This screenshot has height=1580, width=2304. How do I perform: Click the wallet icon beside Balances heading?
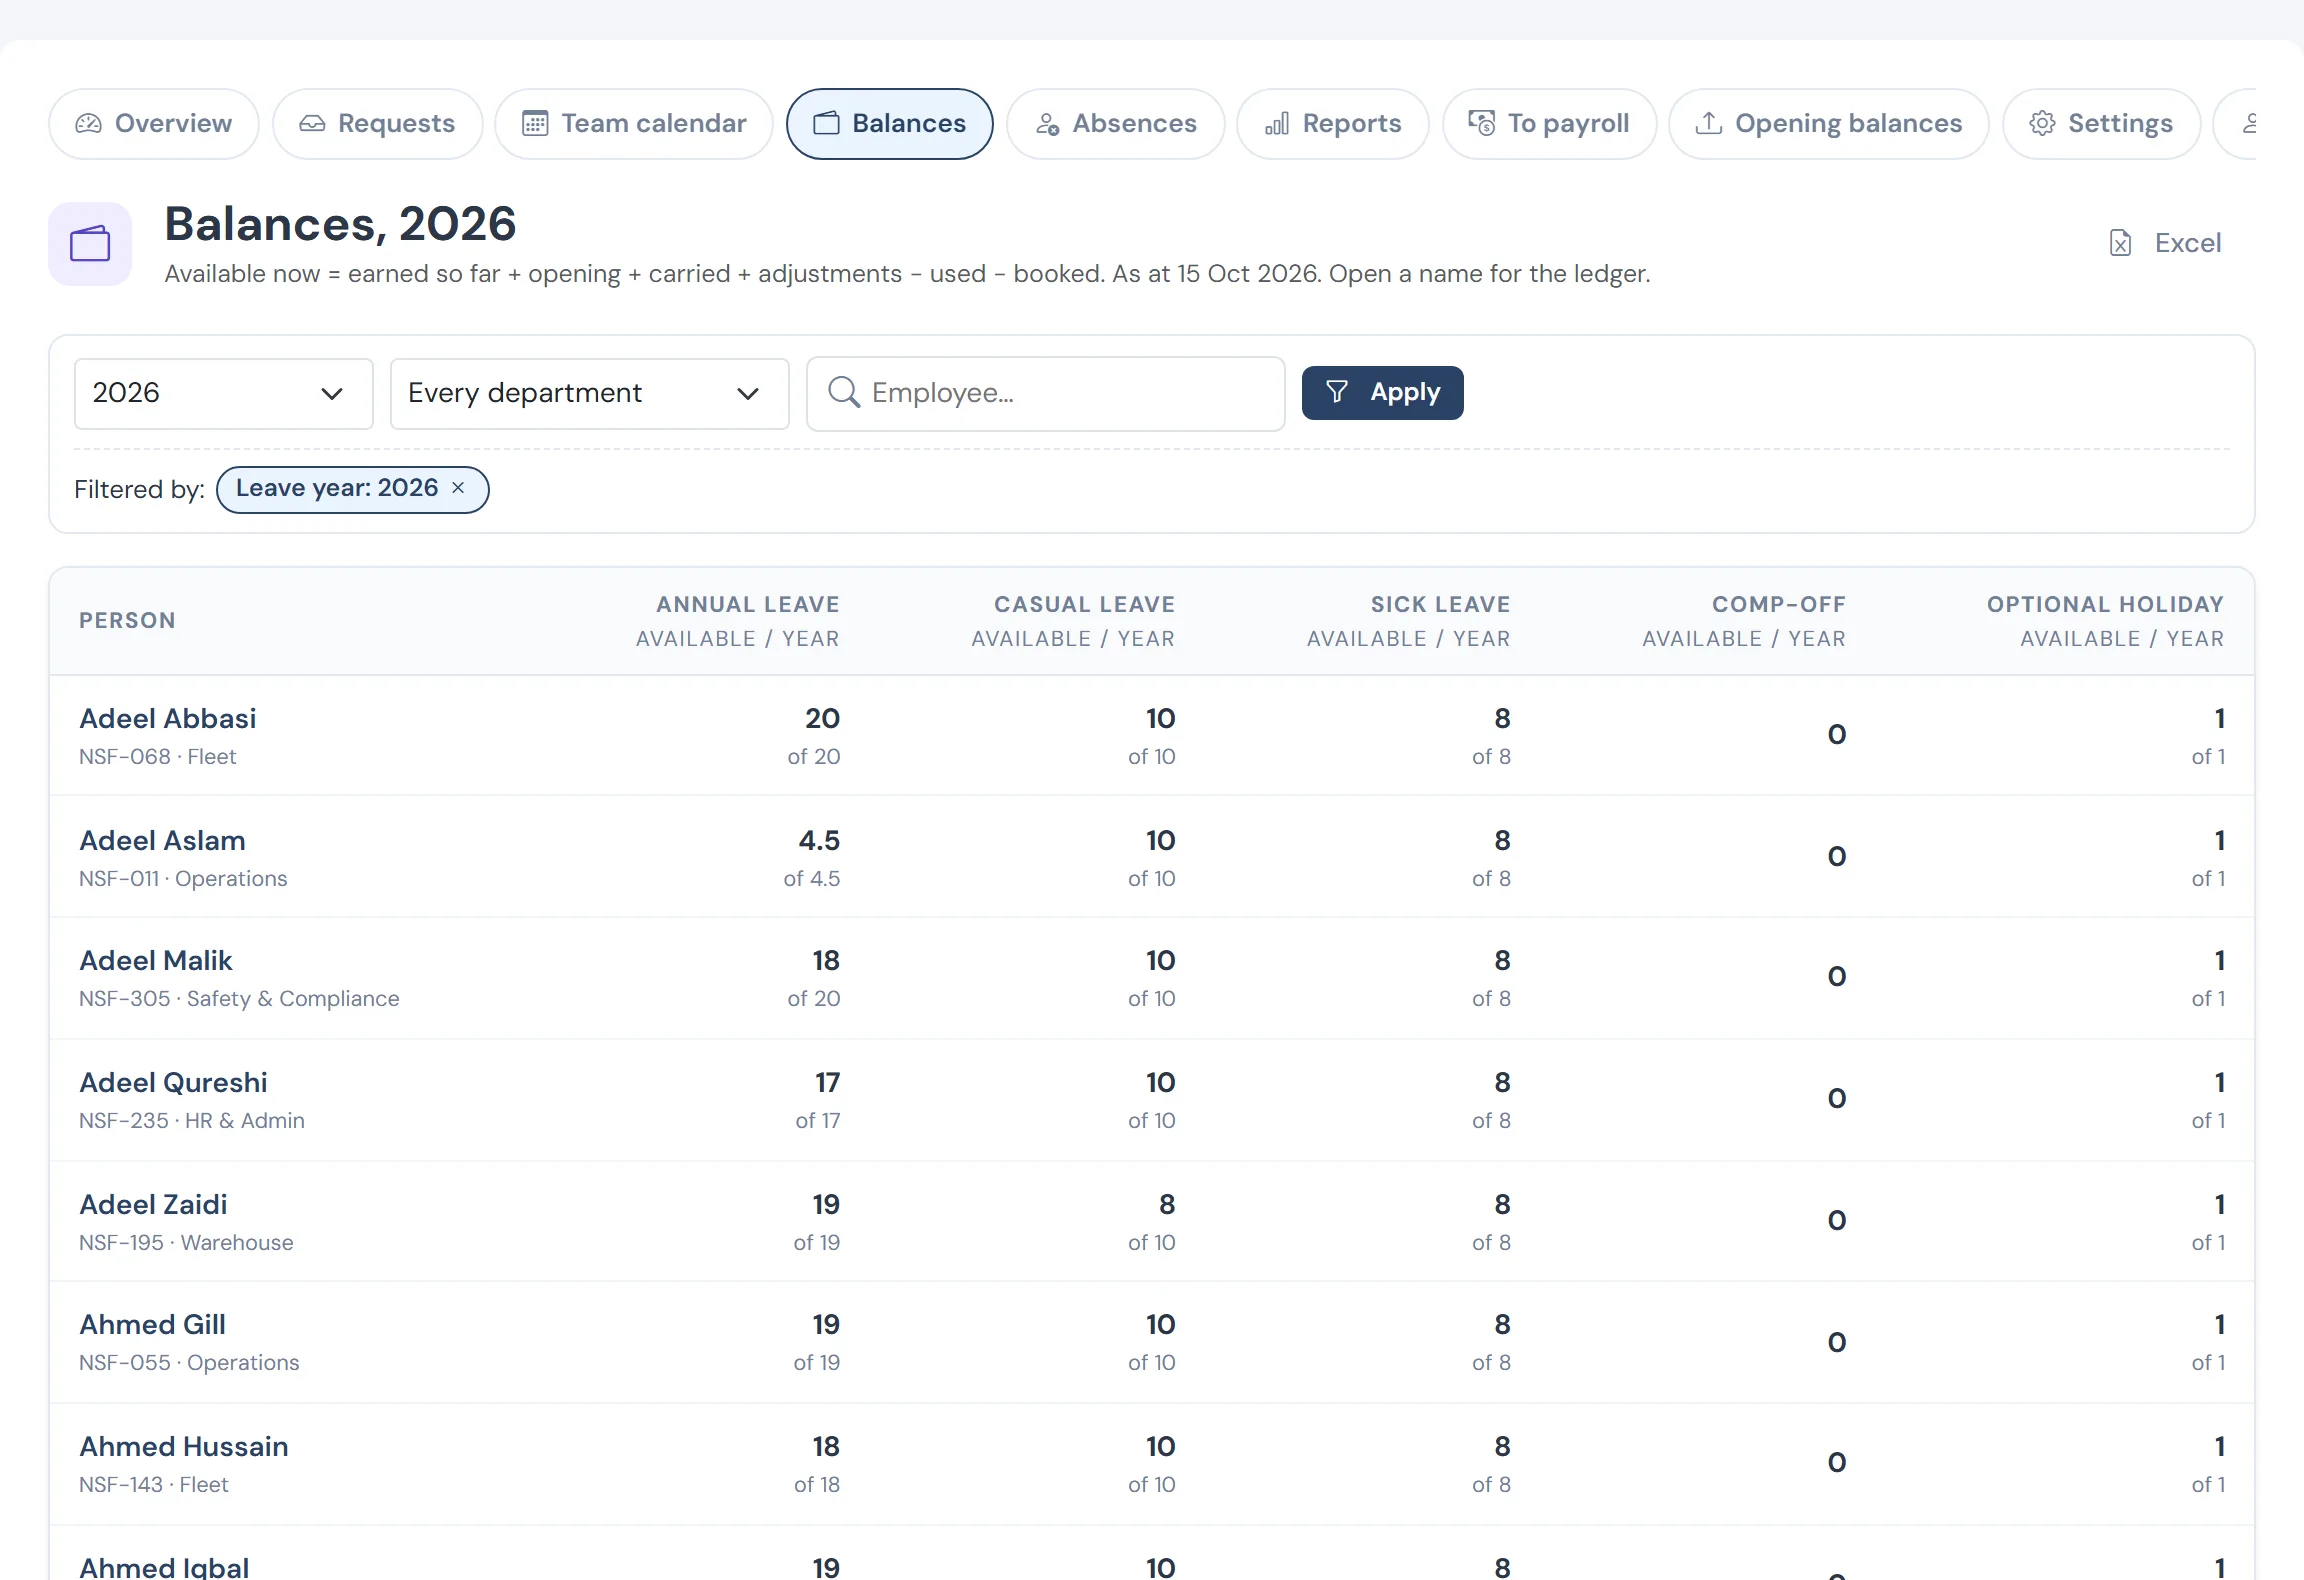tap(90, 244)
